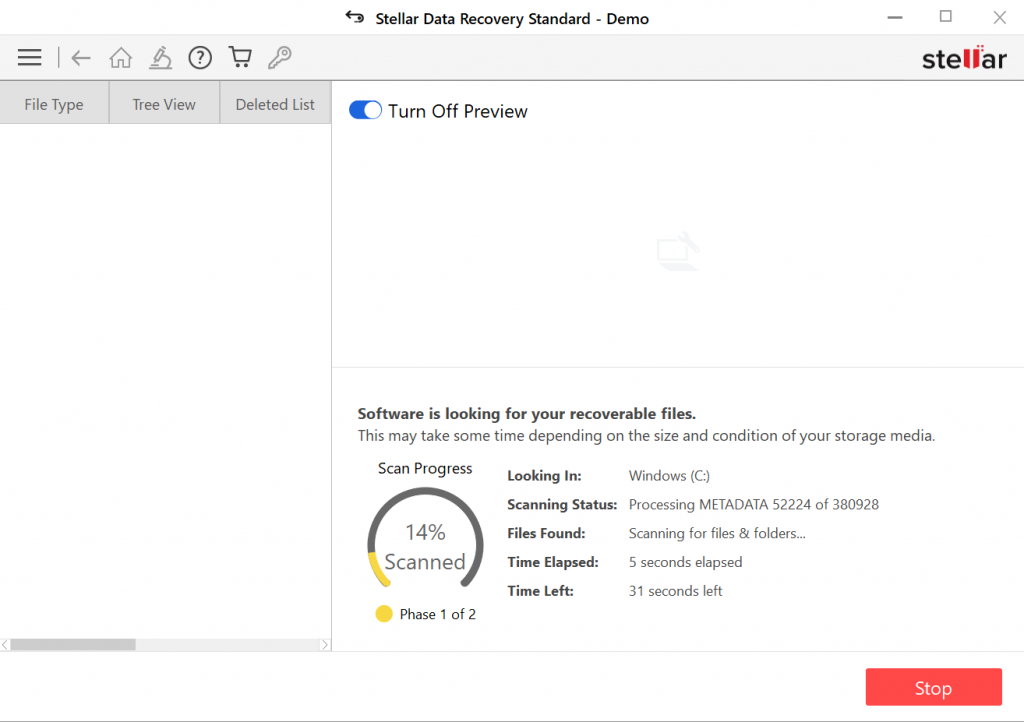
Task: Open advanced scan settings via microscope icon
Action: tap(160, 57)
